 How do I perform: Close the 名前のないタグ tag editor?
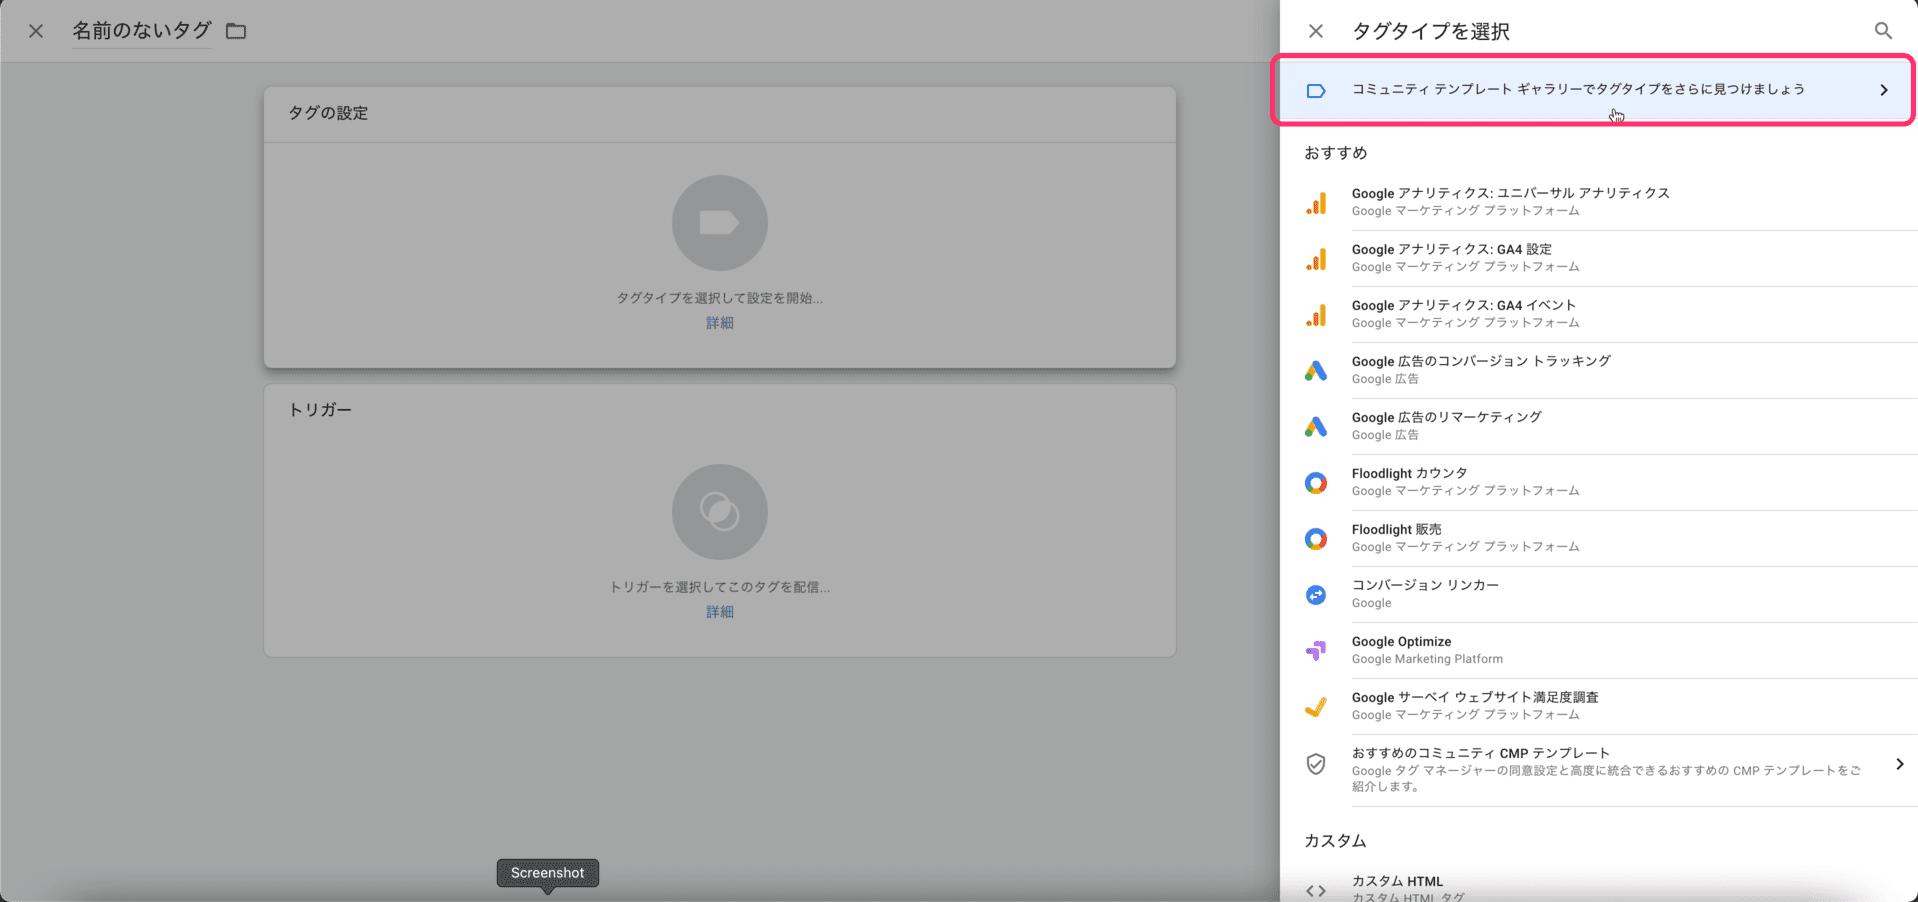pos(36,31)
